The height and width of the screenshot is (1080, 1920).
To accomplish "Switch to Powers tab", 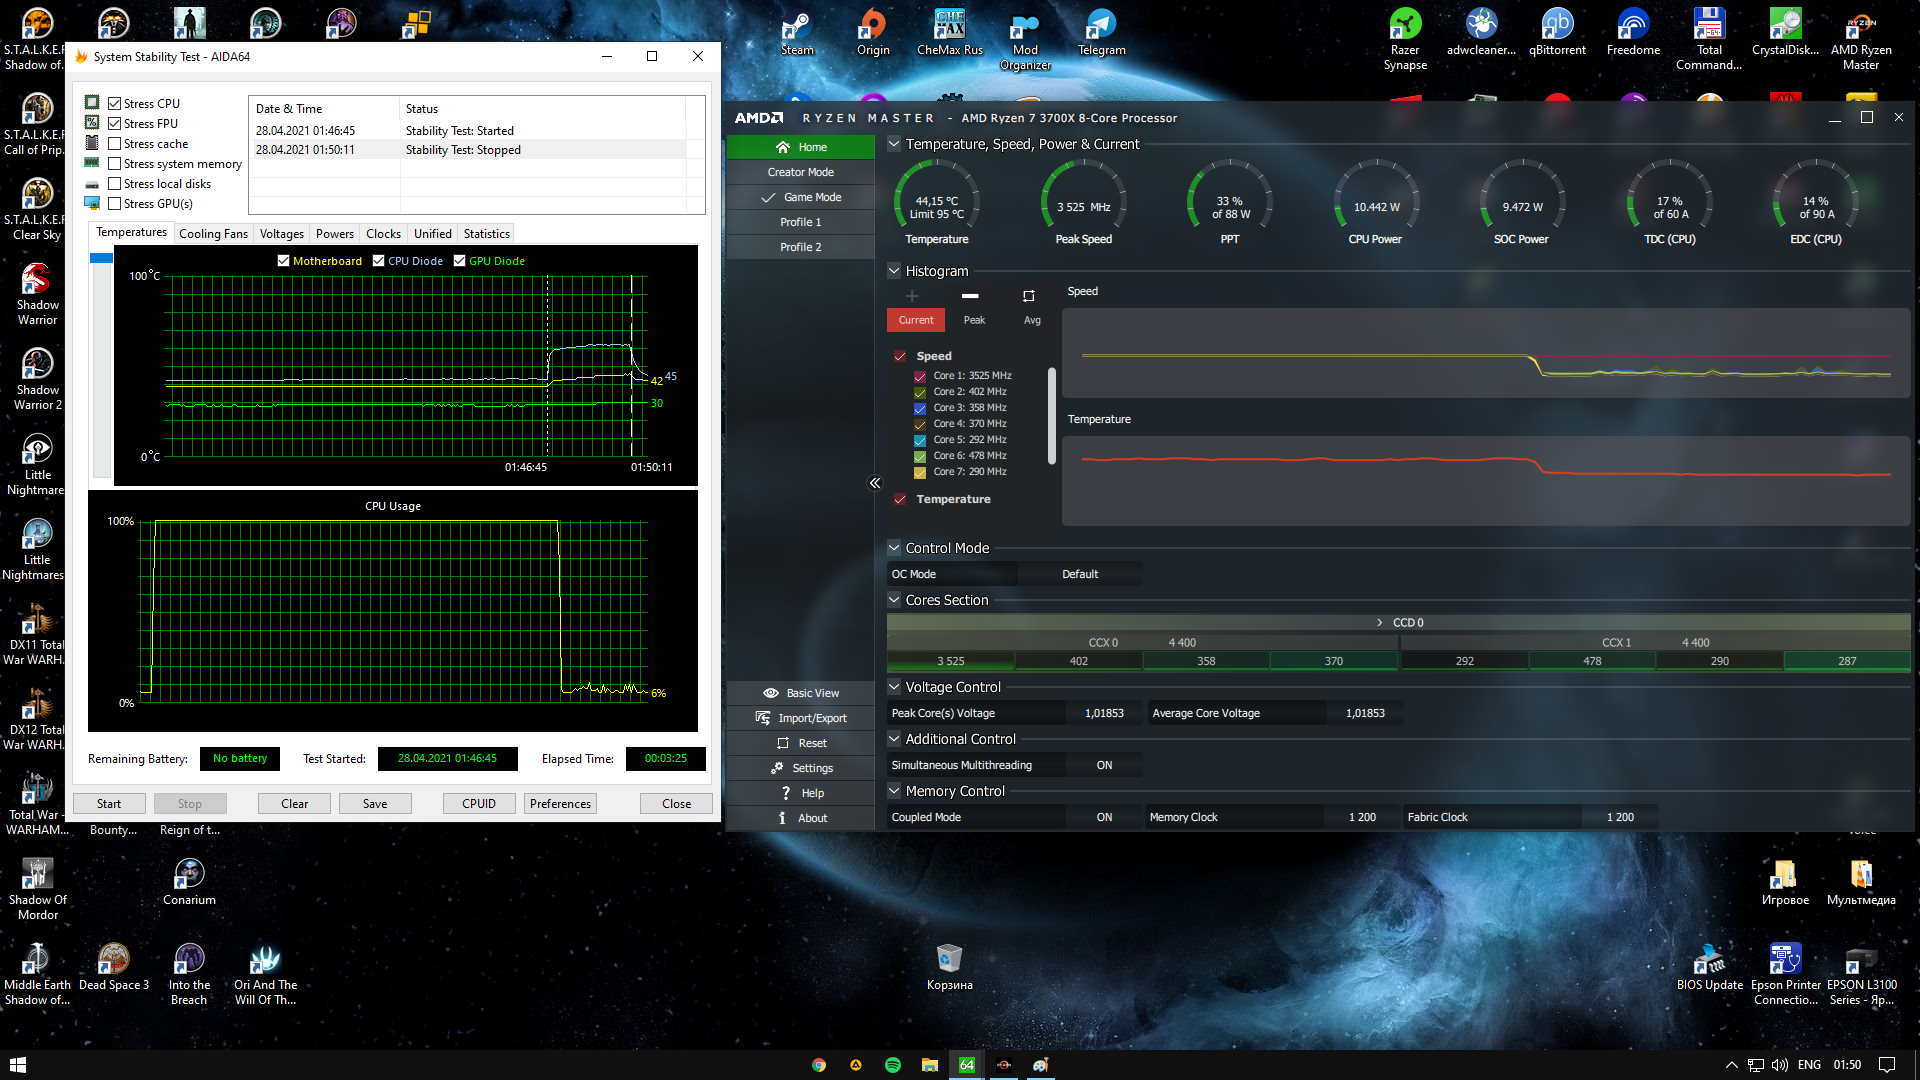I will [335, 234].
